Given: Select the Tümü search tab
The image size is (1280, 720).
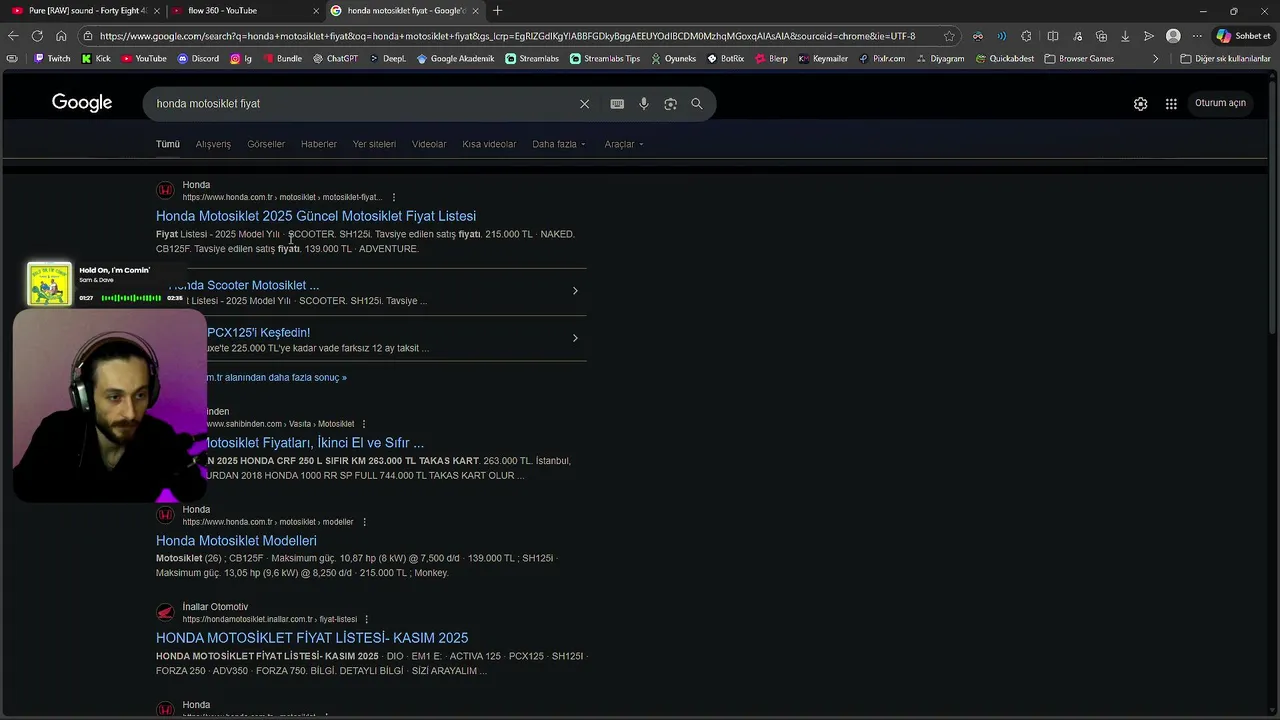Looking at the screenshot, I should point(168,144).
